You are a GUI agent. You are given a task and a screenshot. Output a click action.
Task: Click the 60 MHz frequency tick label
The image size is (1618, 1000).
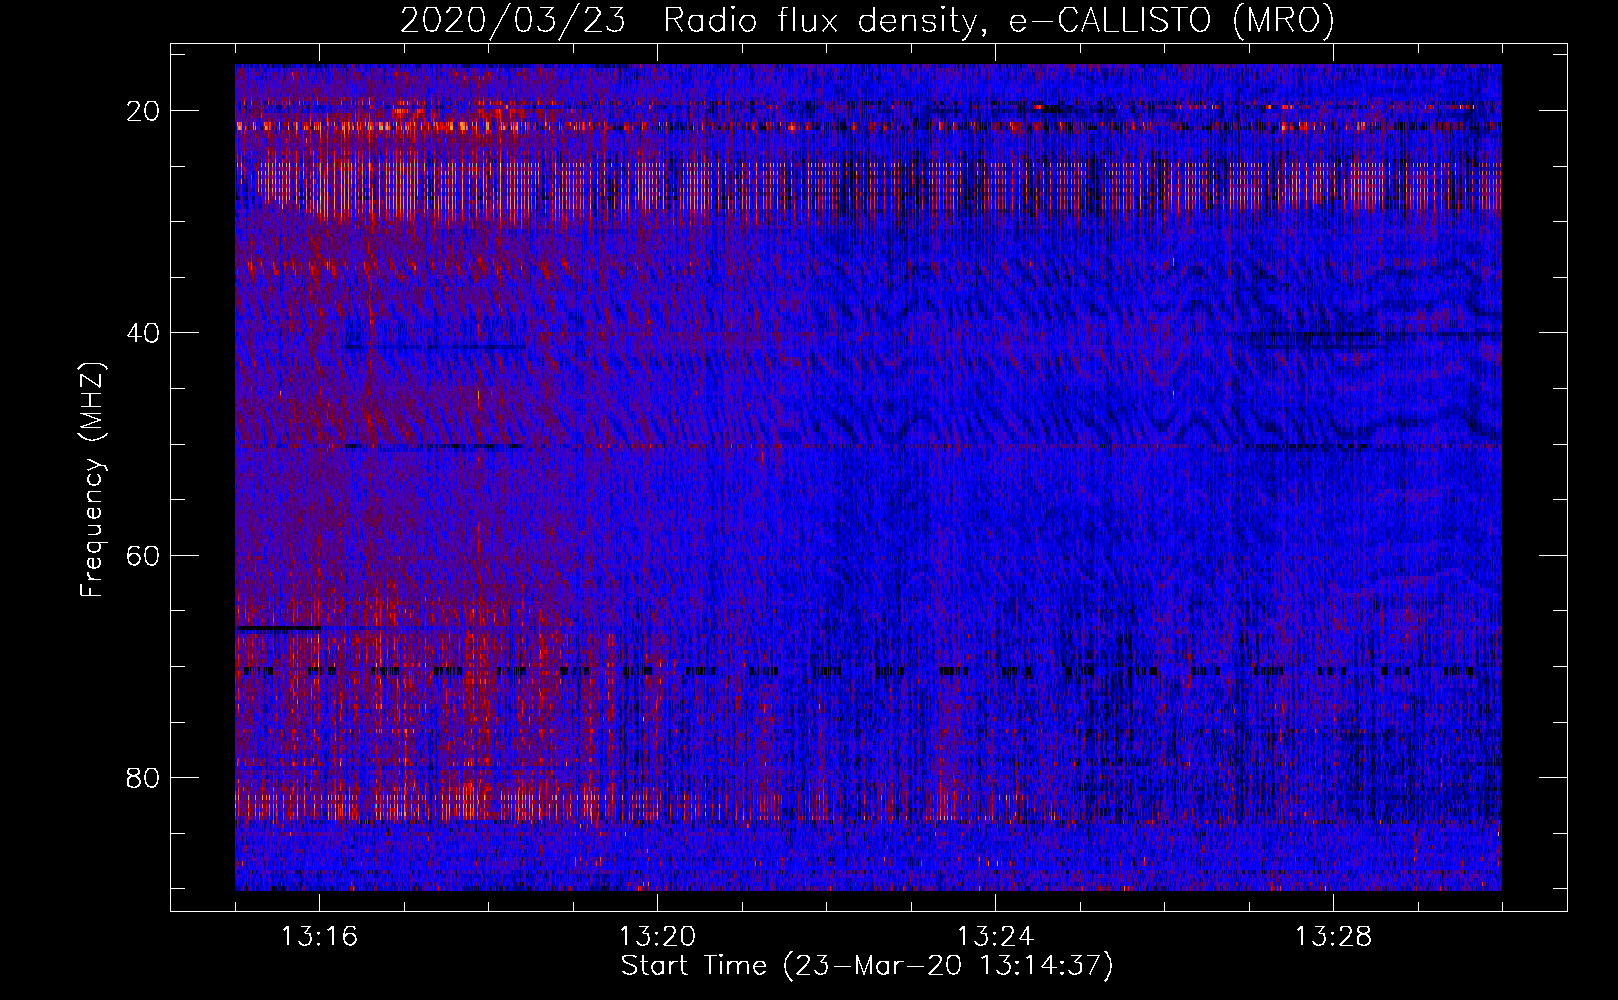tap(143, 555)
